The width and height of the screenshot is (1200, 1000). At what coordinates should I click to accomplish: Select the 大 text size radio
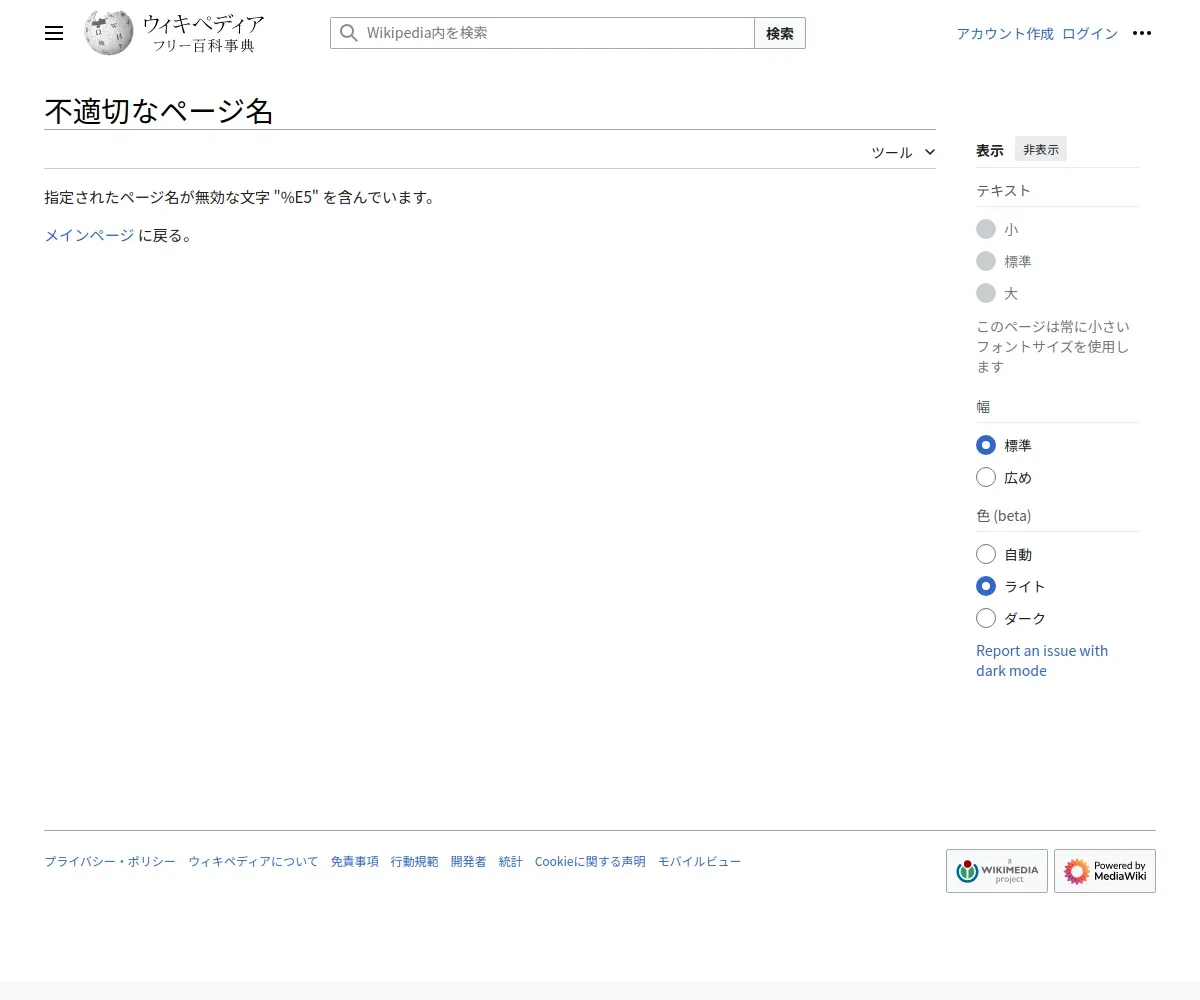click(986, 293)
